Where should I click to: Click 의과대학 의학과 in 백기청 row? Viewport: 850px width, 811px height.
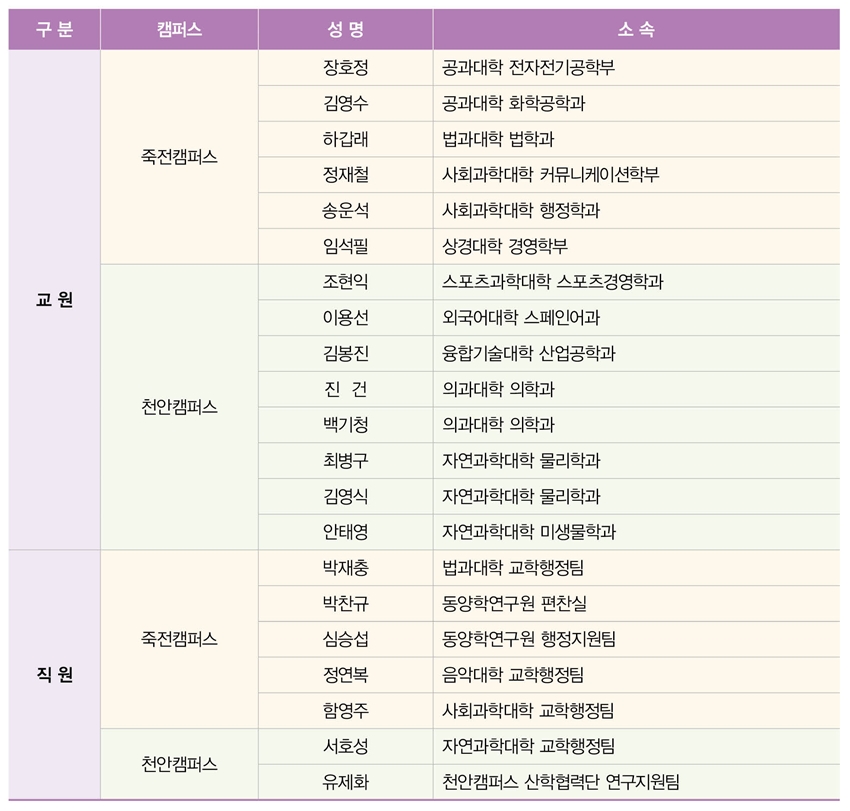(636, 424)
